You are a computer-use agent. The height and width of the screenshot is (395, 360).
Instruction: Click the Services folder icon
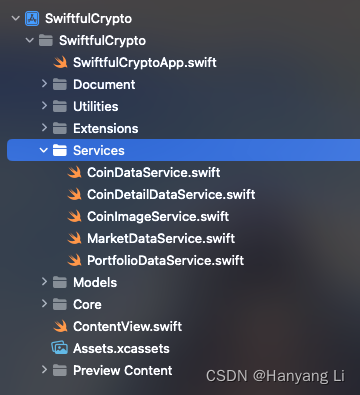(x=60, y=151)
